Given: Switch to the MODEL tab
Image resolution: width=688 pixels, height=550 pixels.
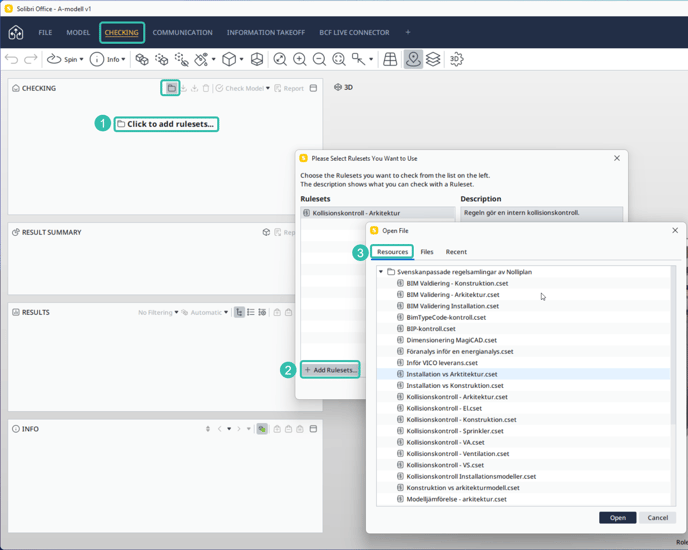Looking at the screenshot, I should pos(78,32).
